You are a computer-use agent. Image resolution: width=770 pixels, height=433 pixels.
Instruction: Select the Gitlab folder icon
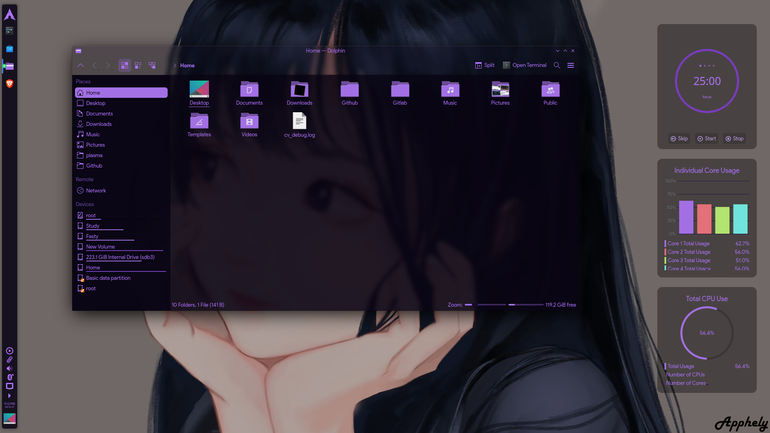point(400,89)
